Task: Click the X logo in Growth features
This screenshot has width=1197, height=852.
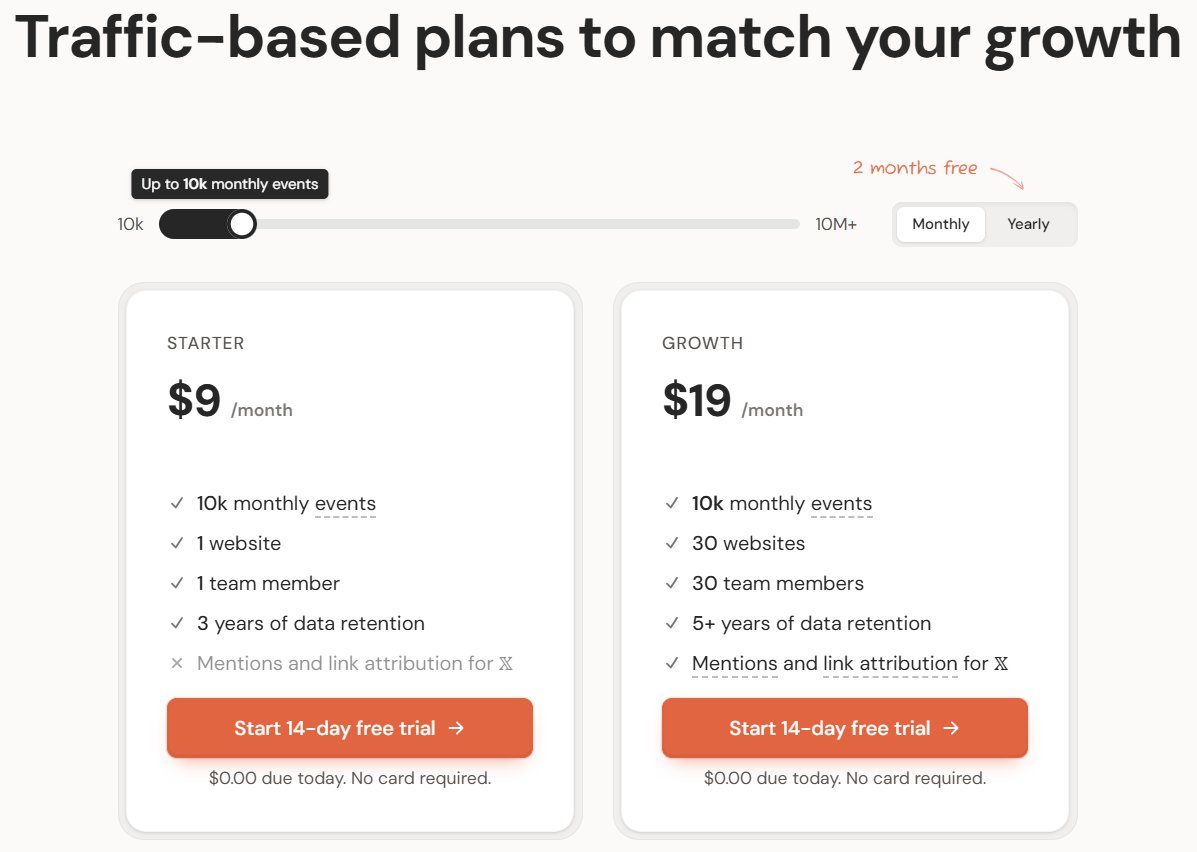Action: pos(1001,664)
